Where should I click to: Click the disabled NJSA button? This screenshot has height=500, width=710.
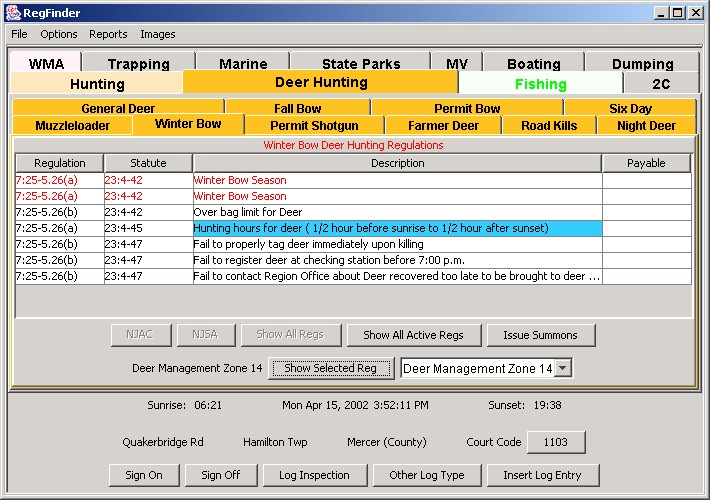click(206, 335)
